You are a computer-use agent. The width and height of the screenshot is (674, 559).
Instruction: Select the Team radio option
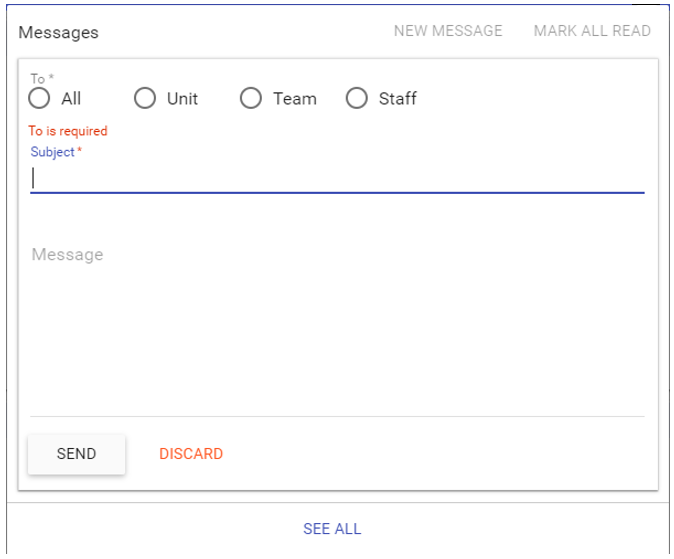point(251,98)
